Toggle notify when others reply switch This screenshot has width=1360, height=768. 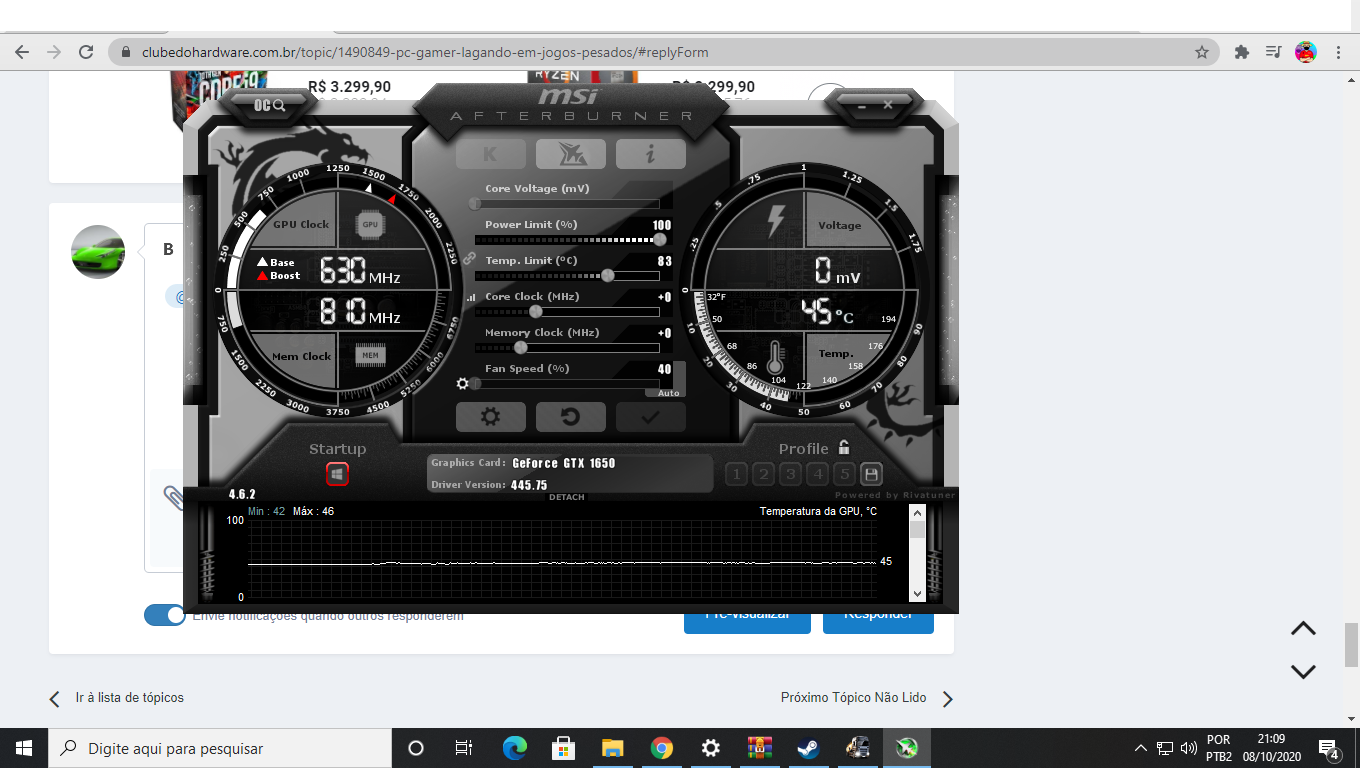[165, 615]
